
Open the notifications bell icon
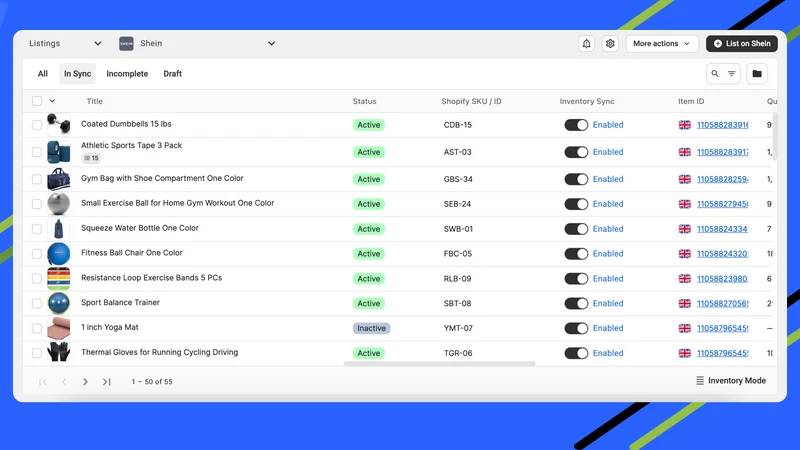[x=586, y=43]
